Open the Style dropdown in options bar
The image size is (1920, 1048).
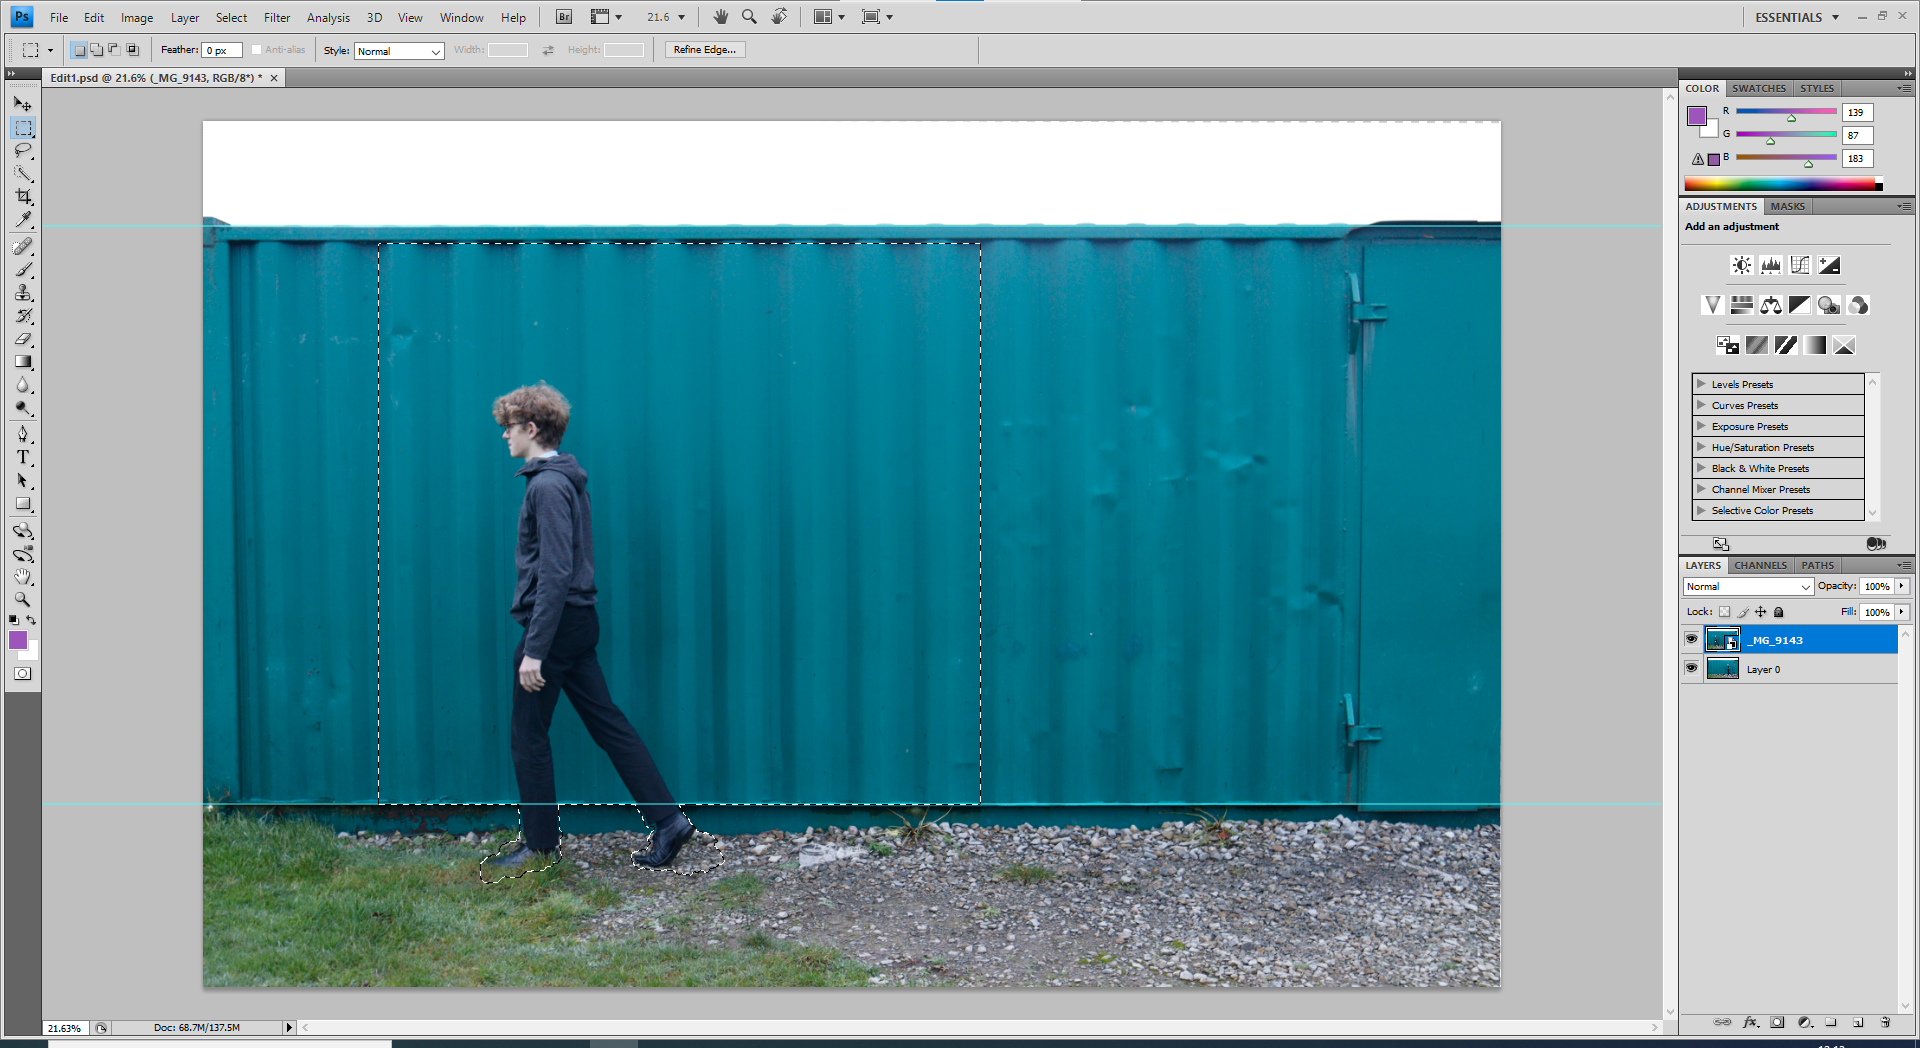click(x=399, y=51)
